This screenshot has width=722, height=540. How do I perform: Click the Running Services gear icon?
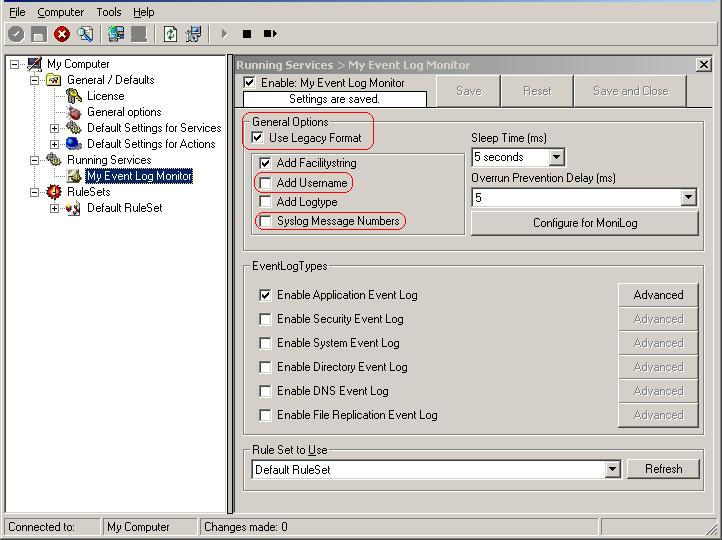[54, 160]
